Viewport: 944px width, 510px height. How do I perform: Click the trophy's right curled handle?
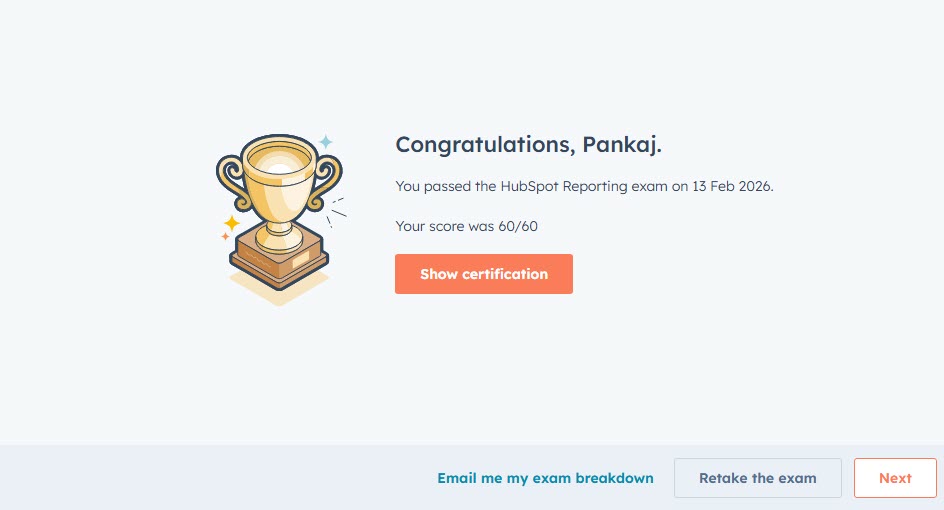coord(326,182)
